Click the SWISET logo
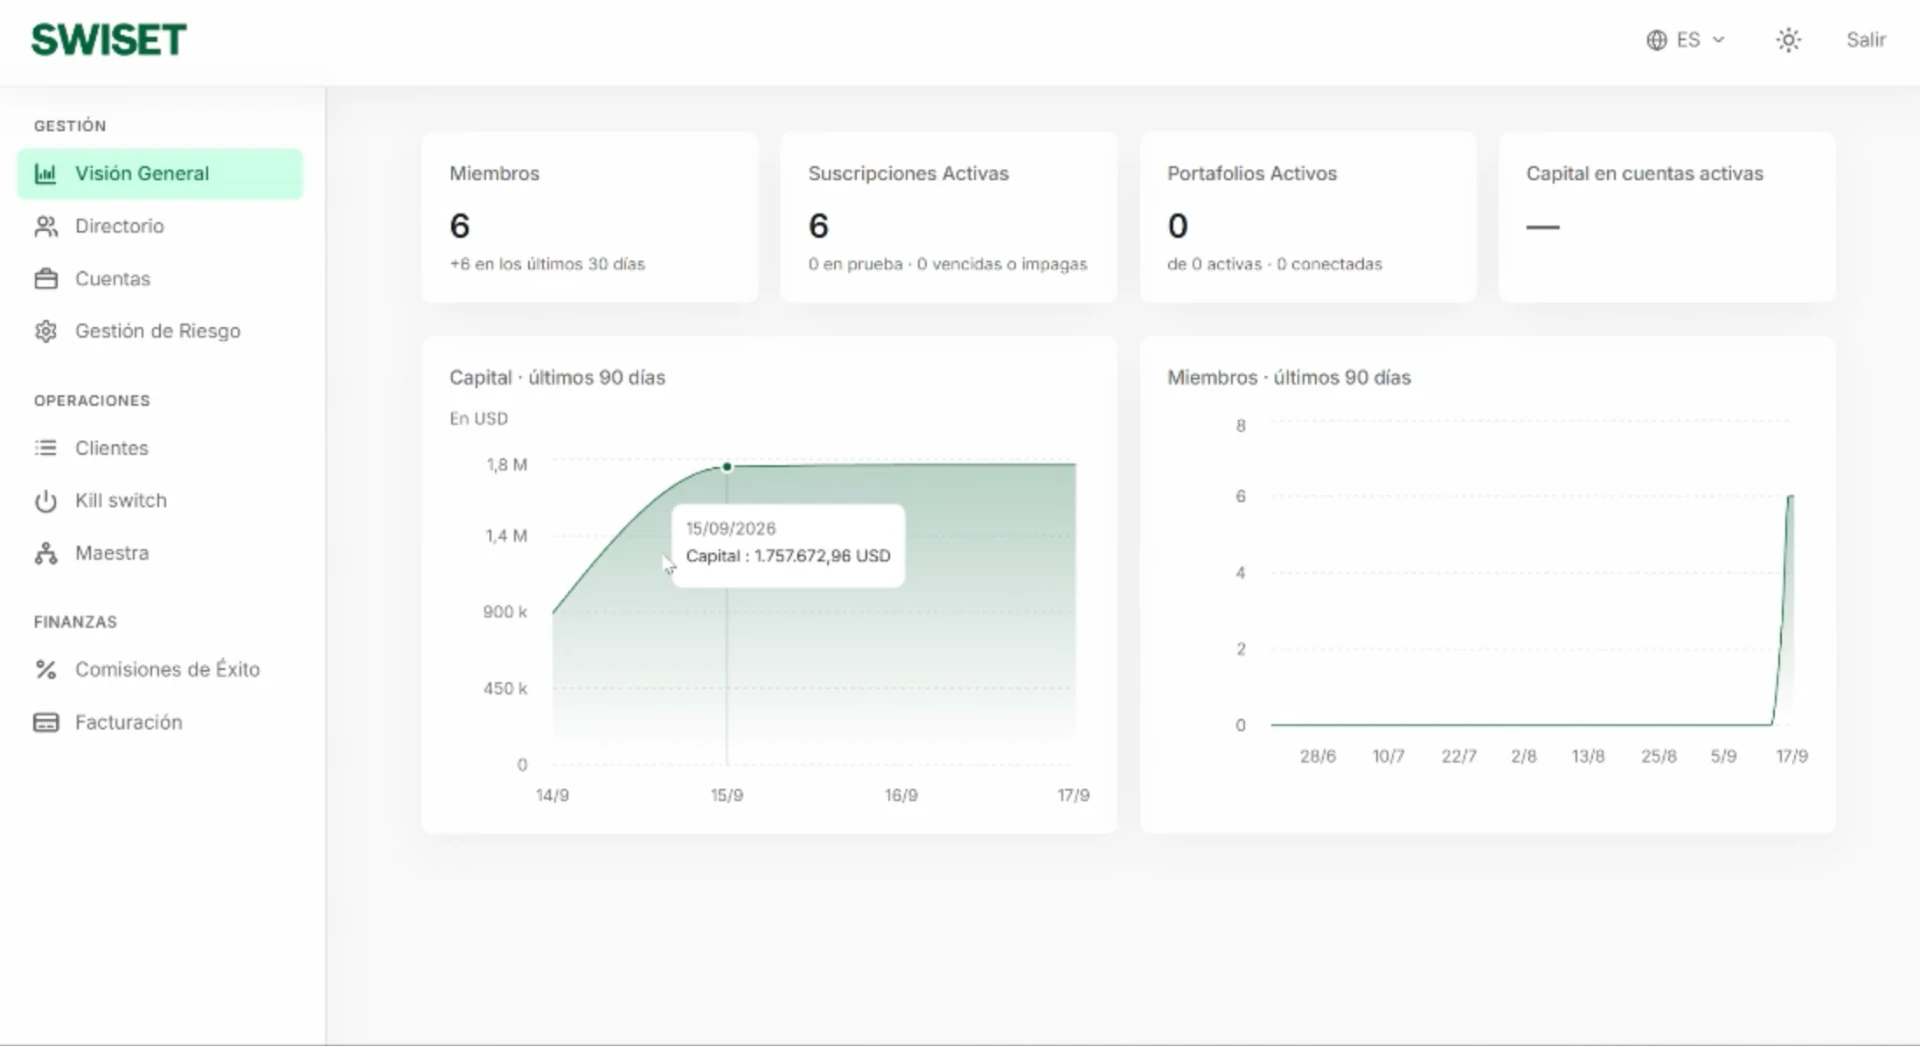 click(x=109, y=40)
